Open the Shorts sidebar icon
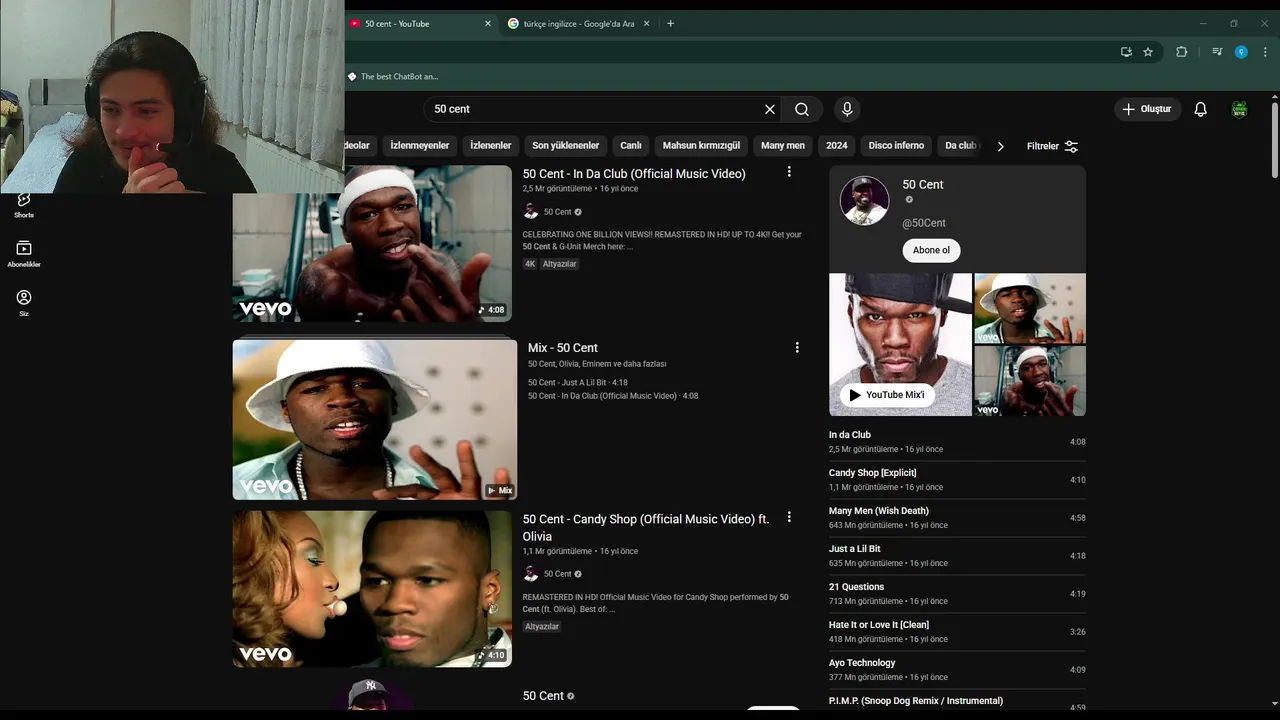The width and height of the screenshot is (1280, 720). [24, 204]
